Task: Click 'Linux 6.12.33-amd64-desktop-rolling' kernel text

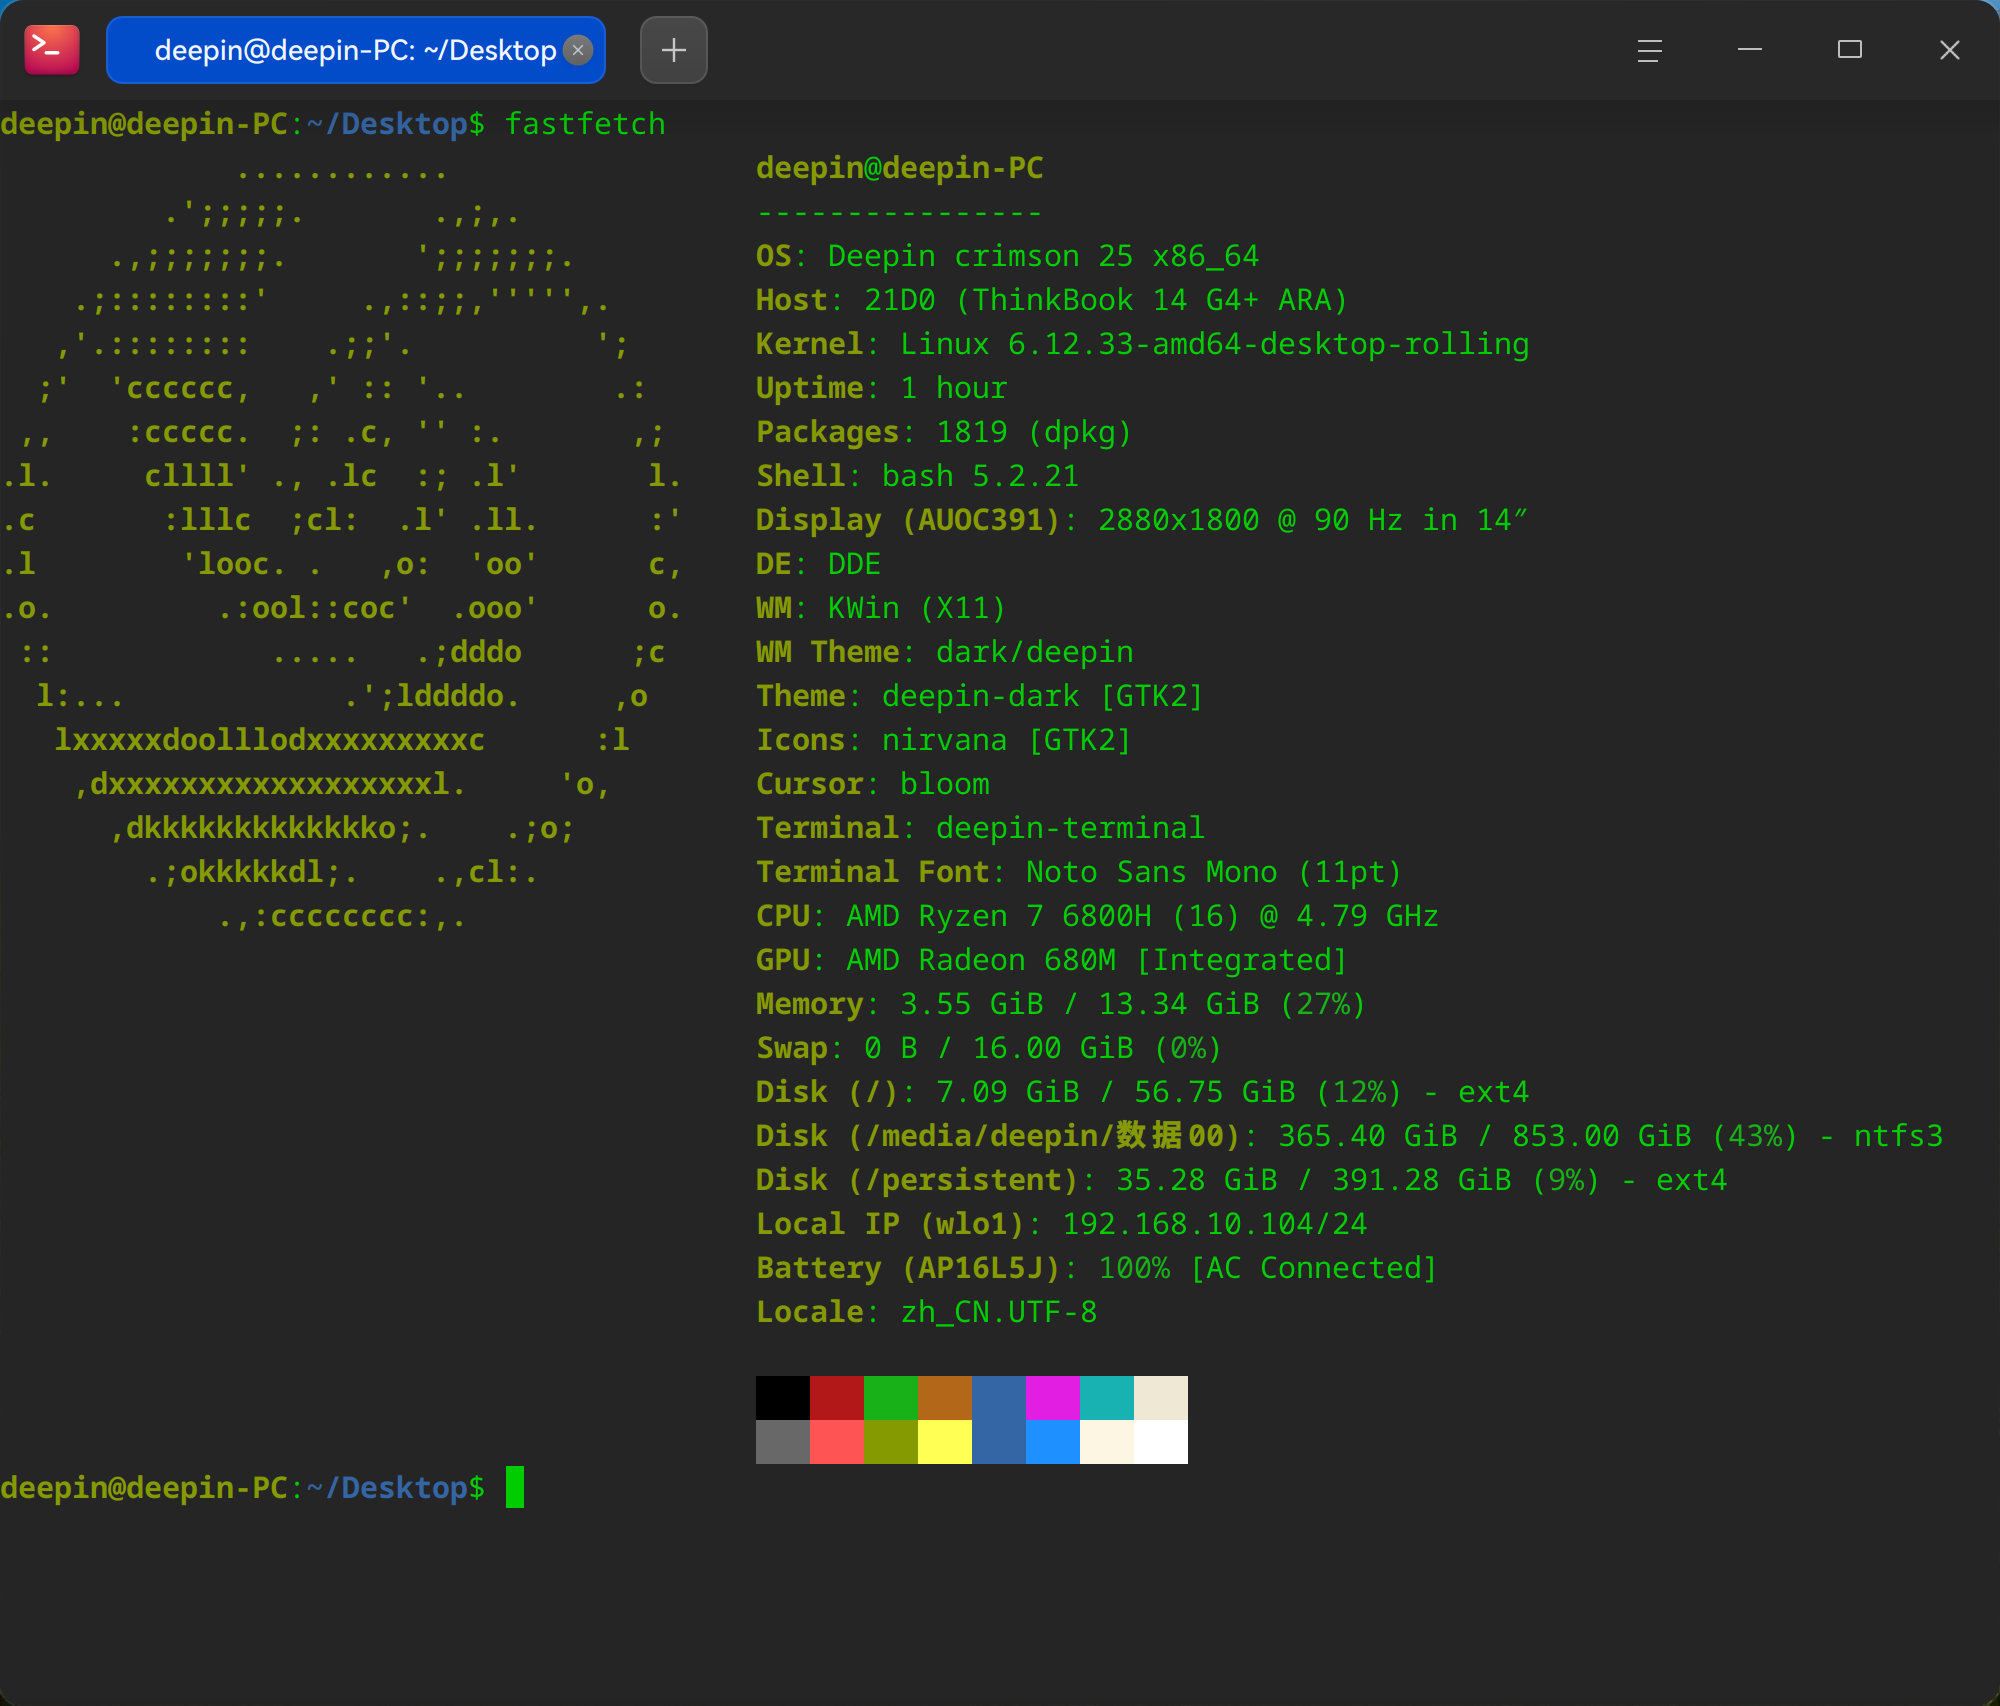Action: (1215, 344)
